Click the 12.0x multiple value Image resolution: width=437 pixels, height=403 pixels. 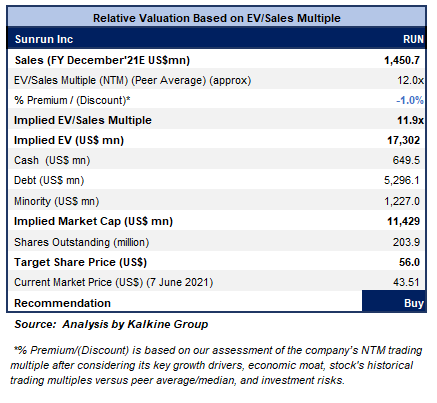click(x=410, y=80)
